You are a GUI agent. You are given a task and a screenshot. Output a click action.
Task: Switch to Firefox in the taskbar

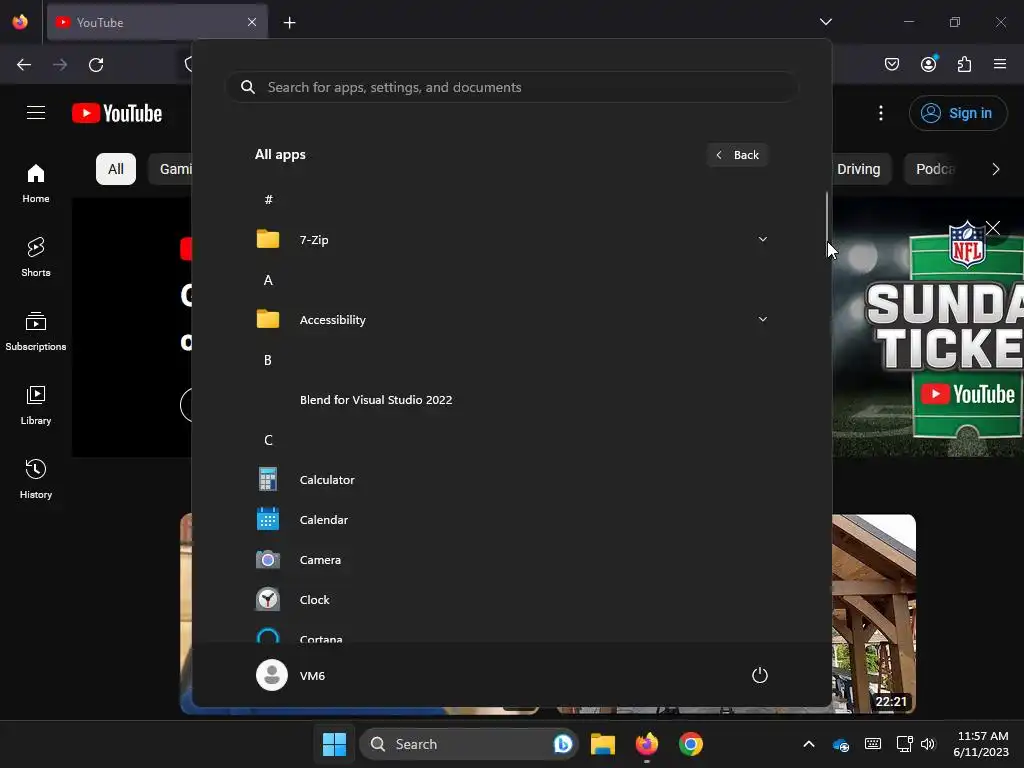click(647, 744)
